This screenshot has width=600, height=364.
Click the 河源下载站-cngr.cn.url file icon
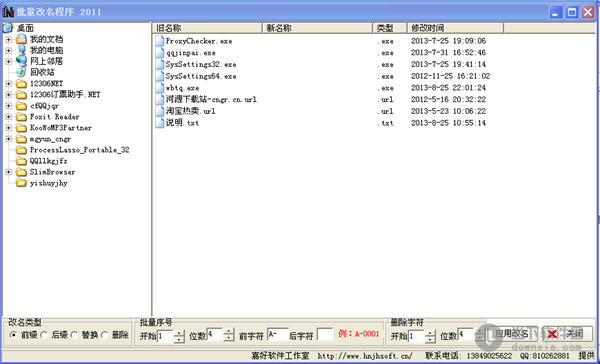click(160, 100)
